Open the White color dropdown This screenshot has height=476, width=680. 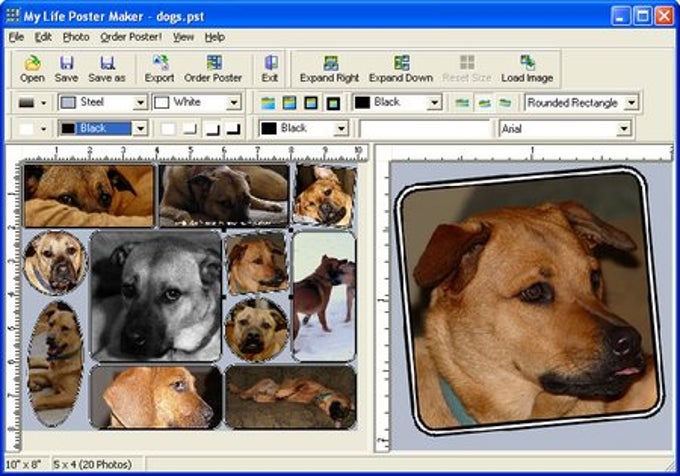coord(234,103)
